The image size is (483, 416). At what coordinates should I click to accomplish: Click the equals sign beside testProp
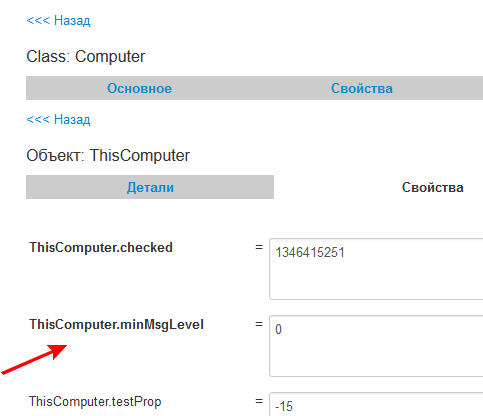259,401
